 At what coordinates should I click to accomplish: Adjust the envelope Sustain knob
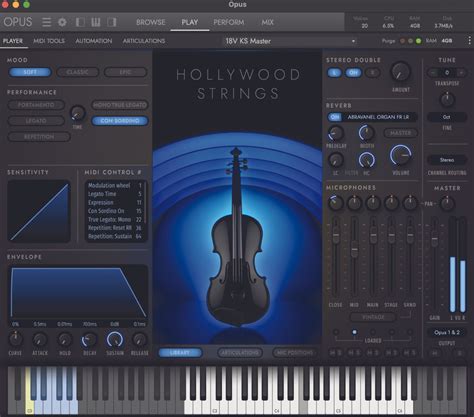coord(115,340)
